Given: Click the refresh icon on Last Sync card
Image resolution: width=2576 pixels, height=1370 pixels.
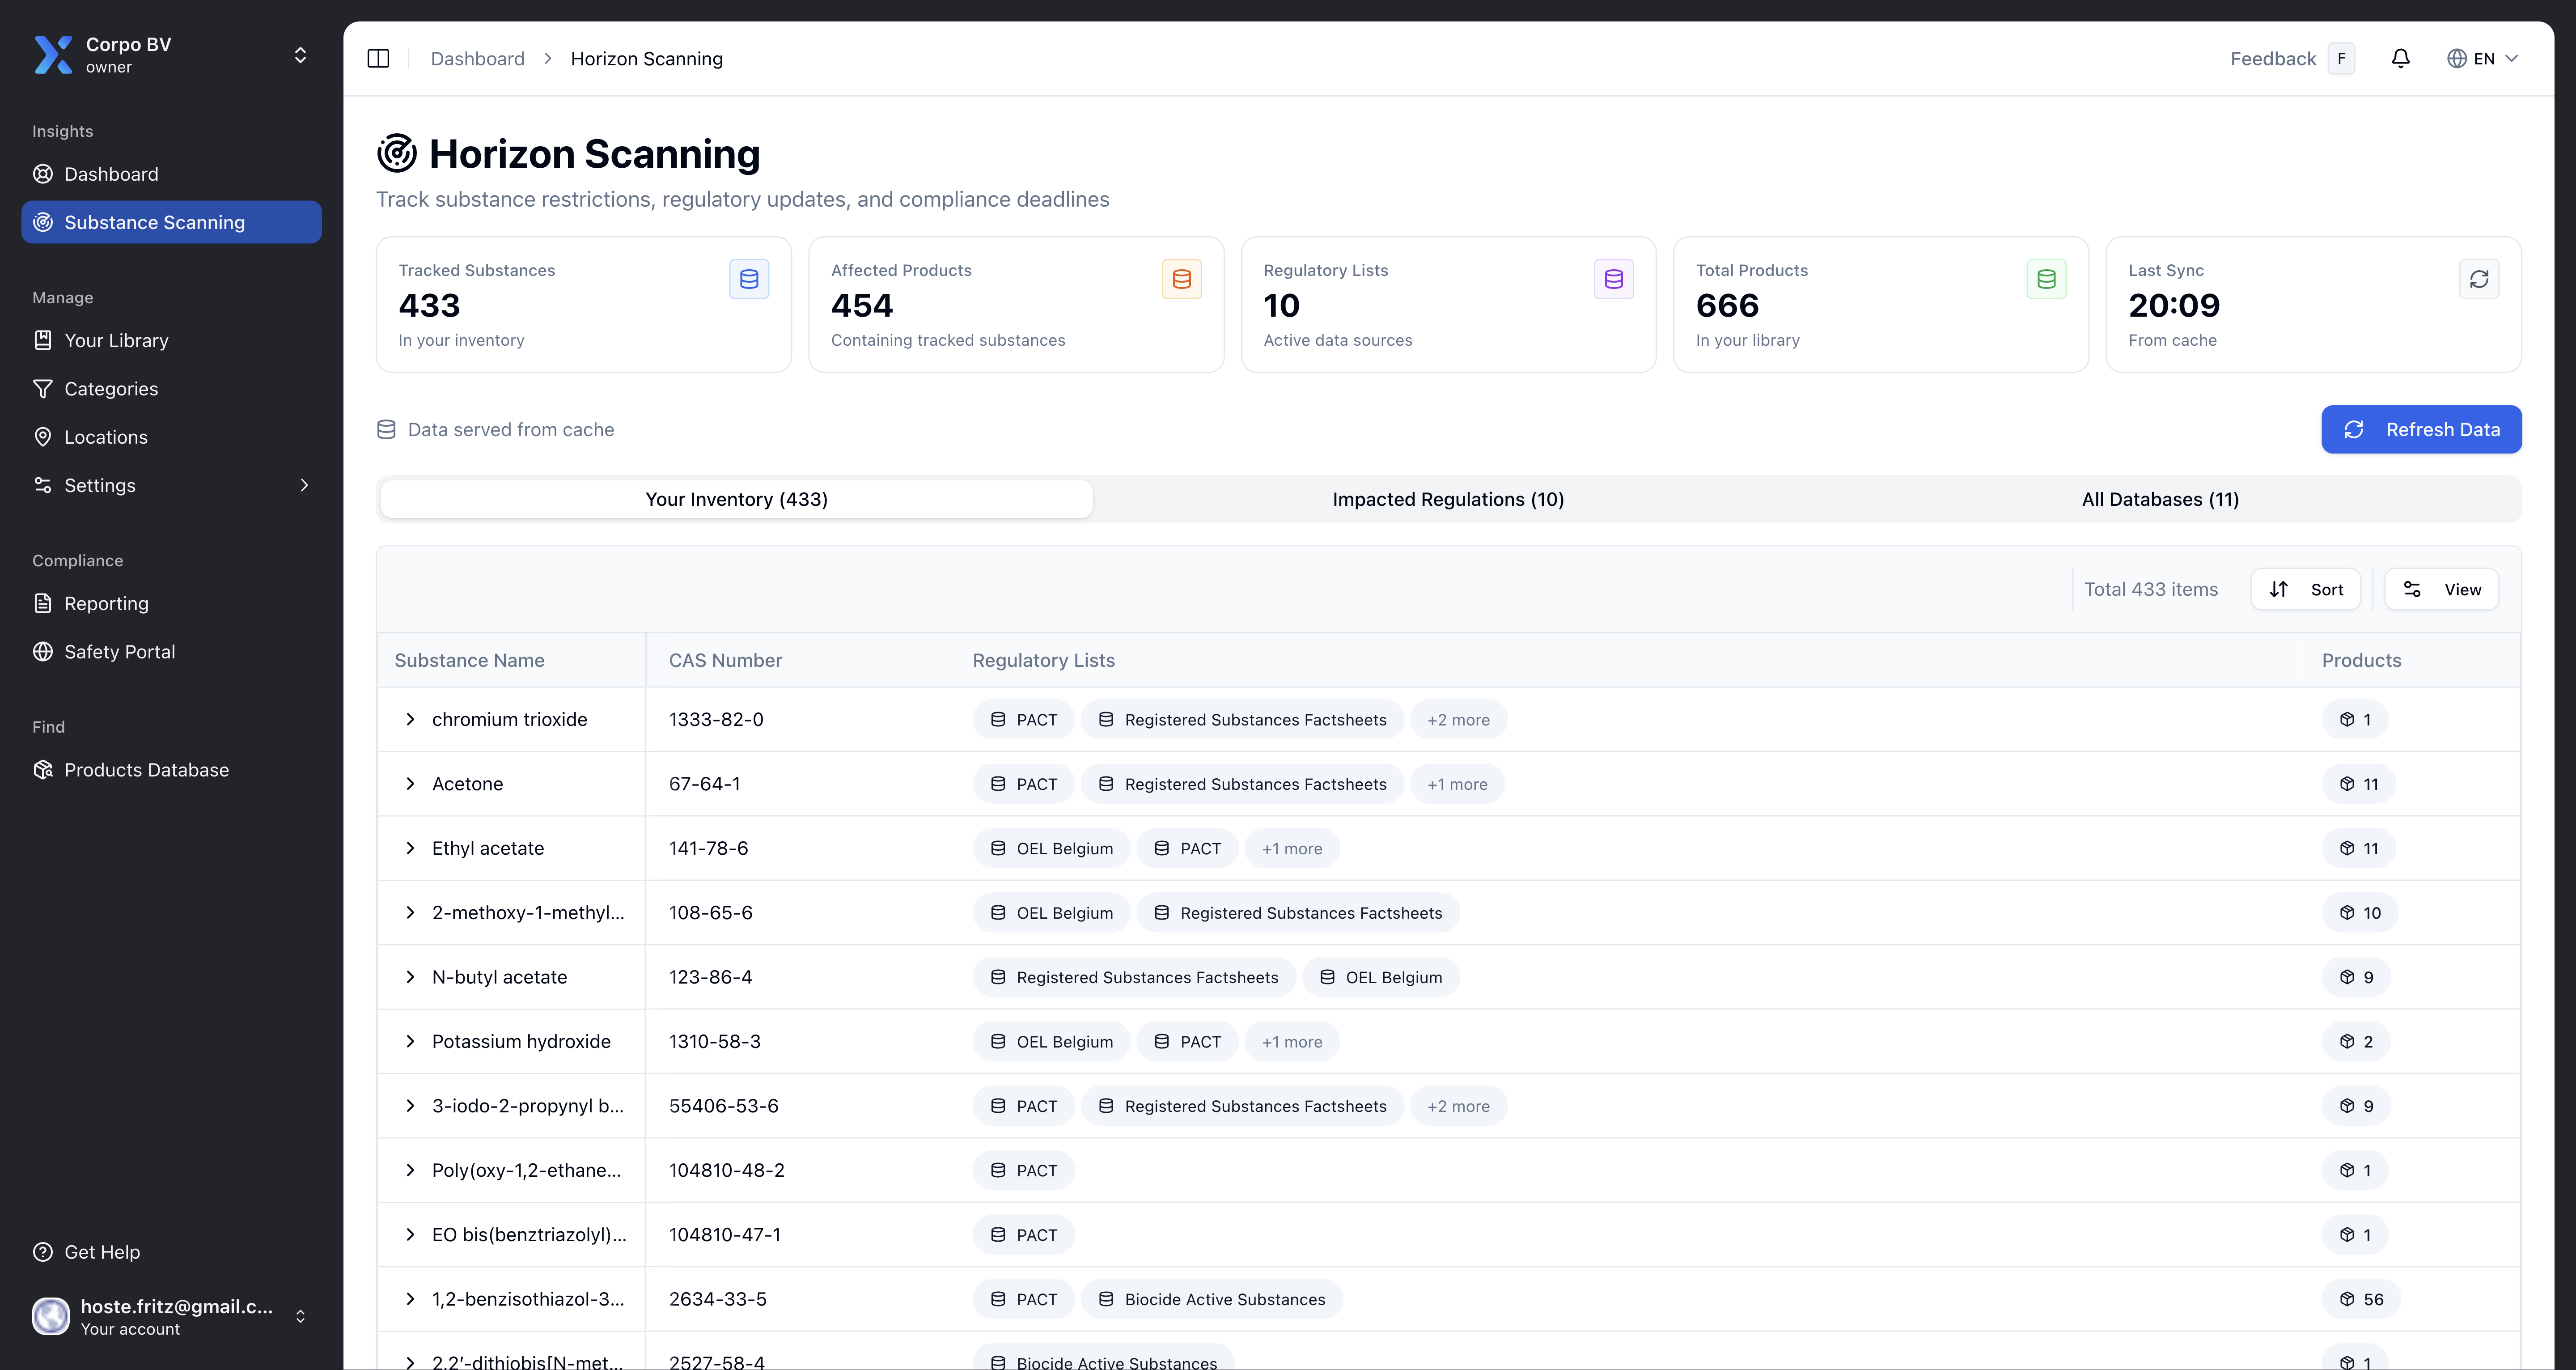Looking at the screenshot, I should click(2479, 279).
